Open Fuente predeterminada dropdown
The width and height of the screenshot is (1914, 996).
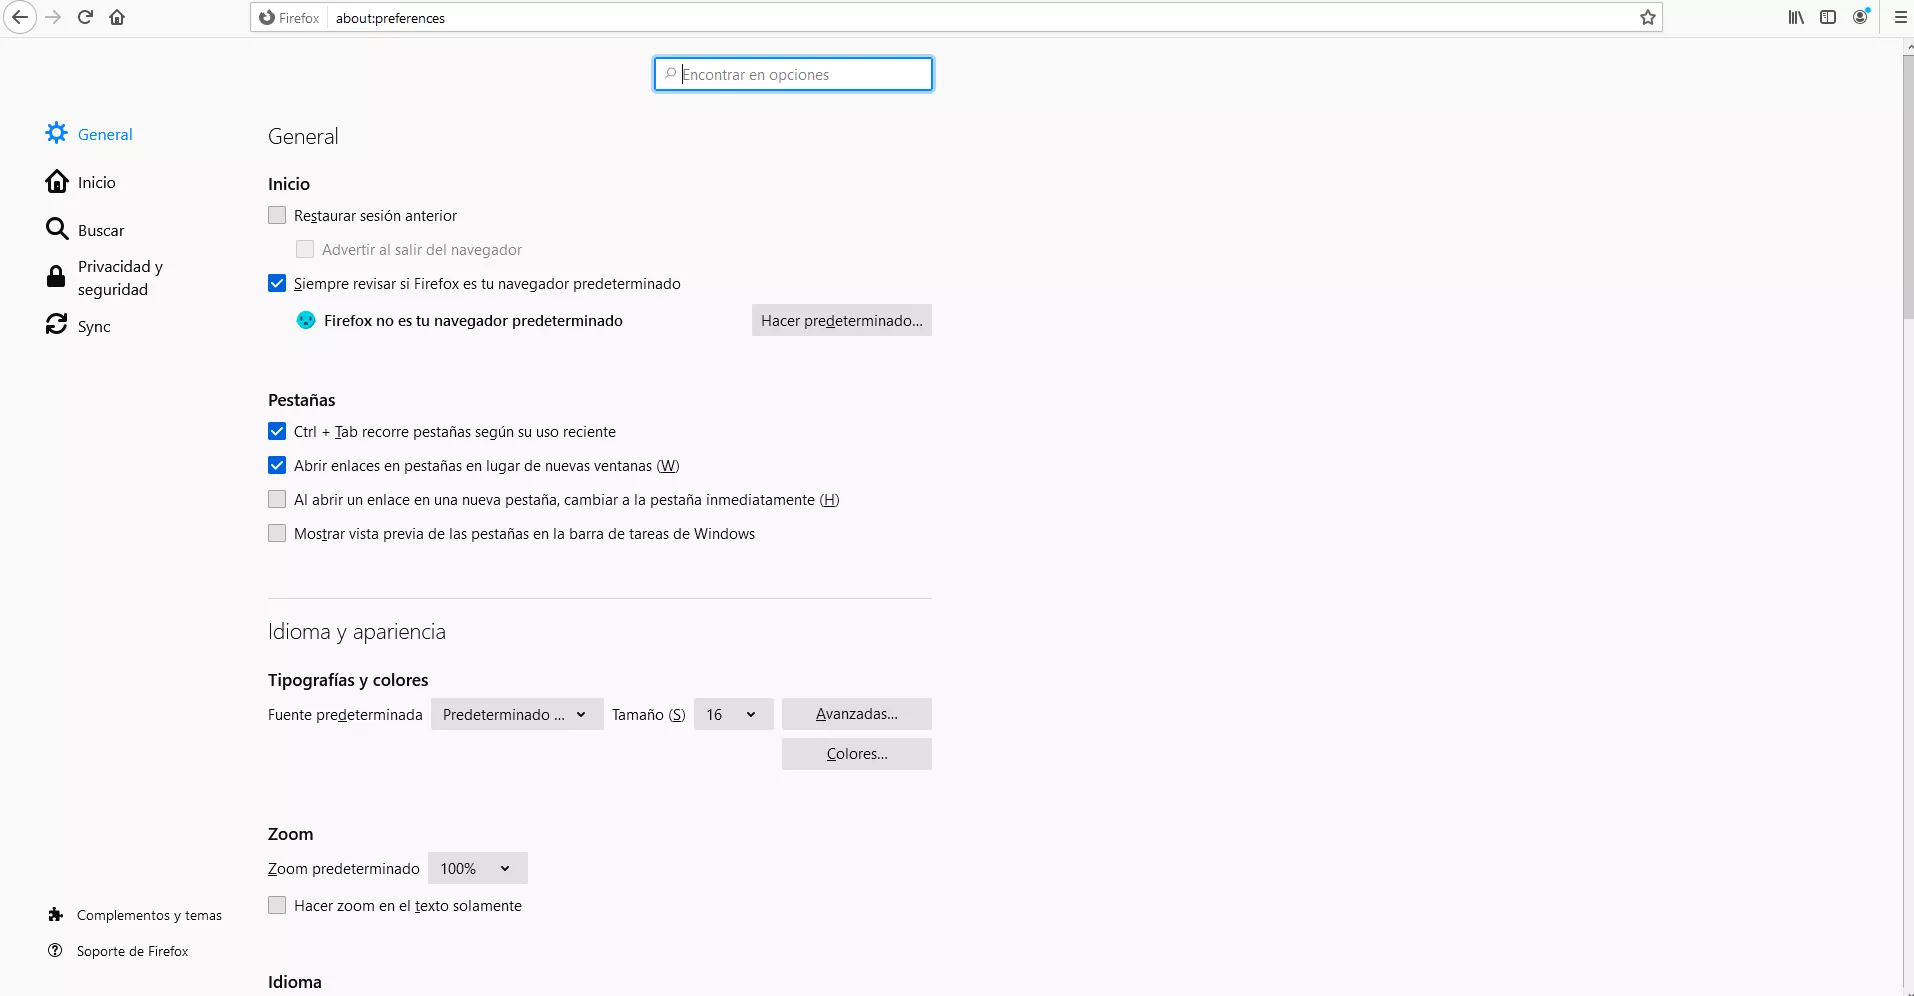coord(517,714)
